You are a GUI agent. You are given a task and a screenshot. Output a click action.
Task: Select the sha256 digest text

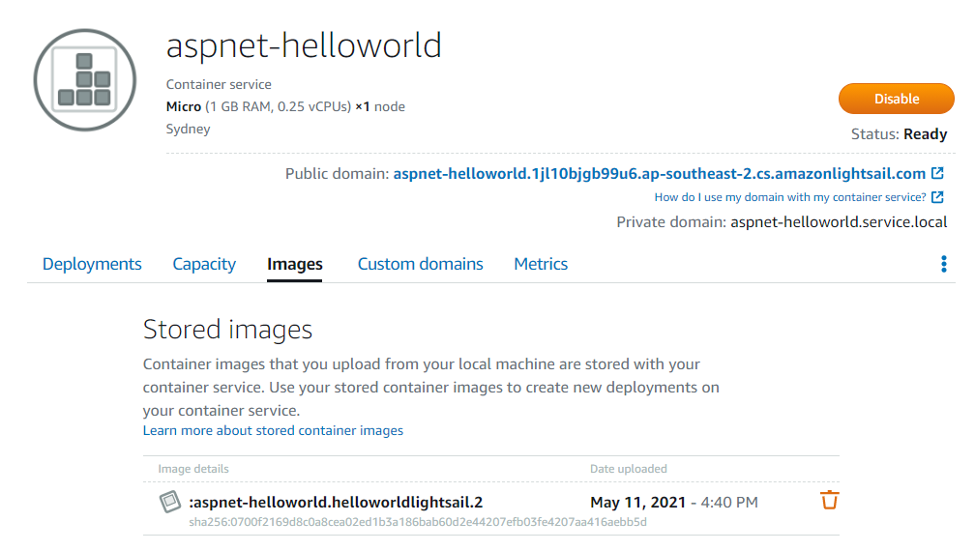pos(417,522)
